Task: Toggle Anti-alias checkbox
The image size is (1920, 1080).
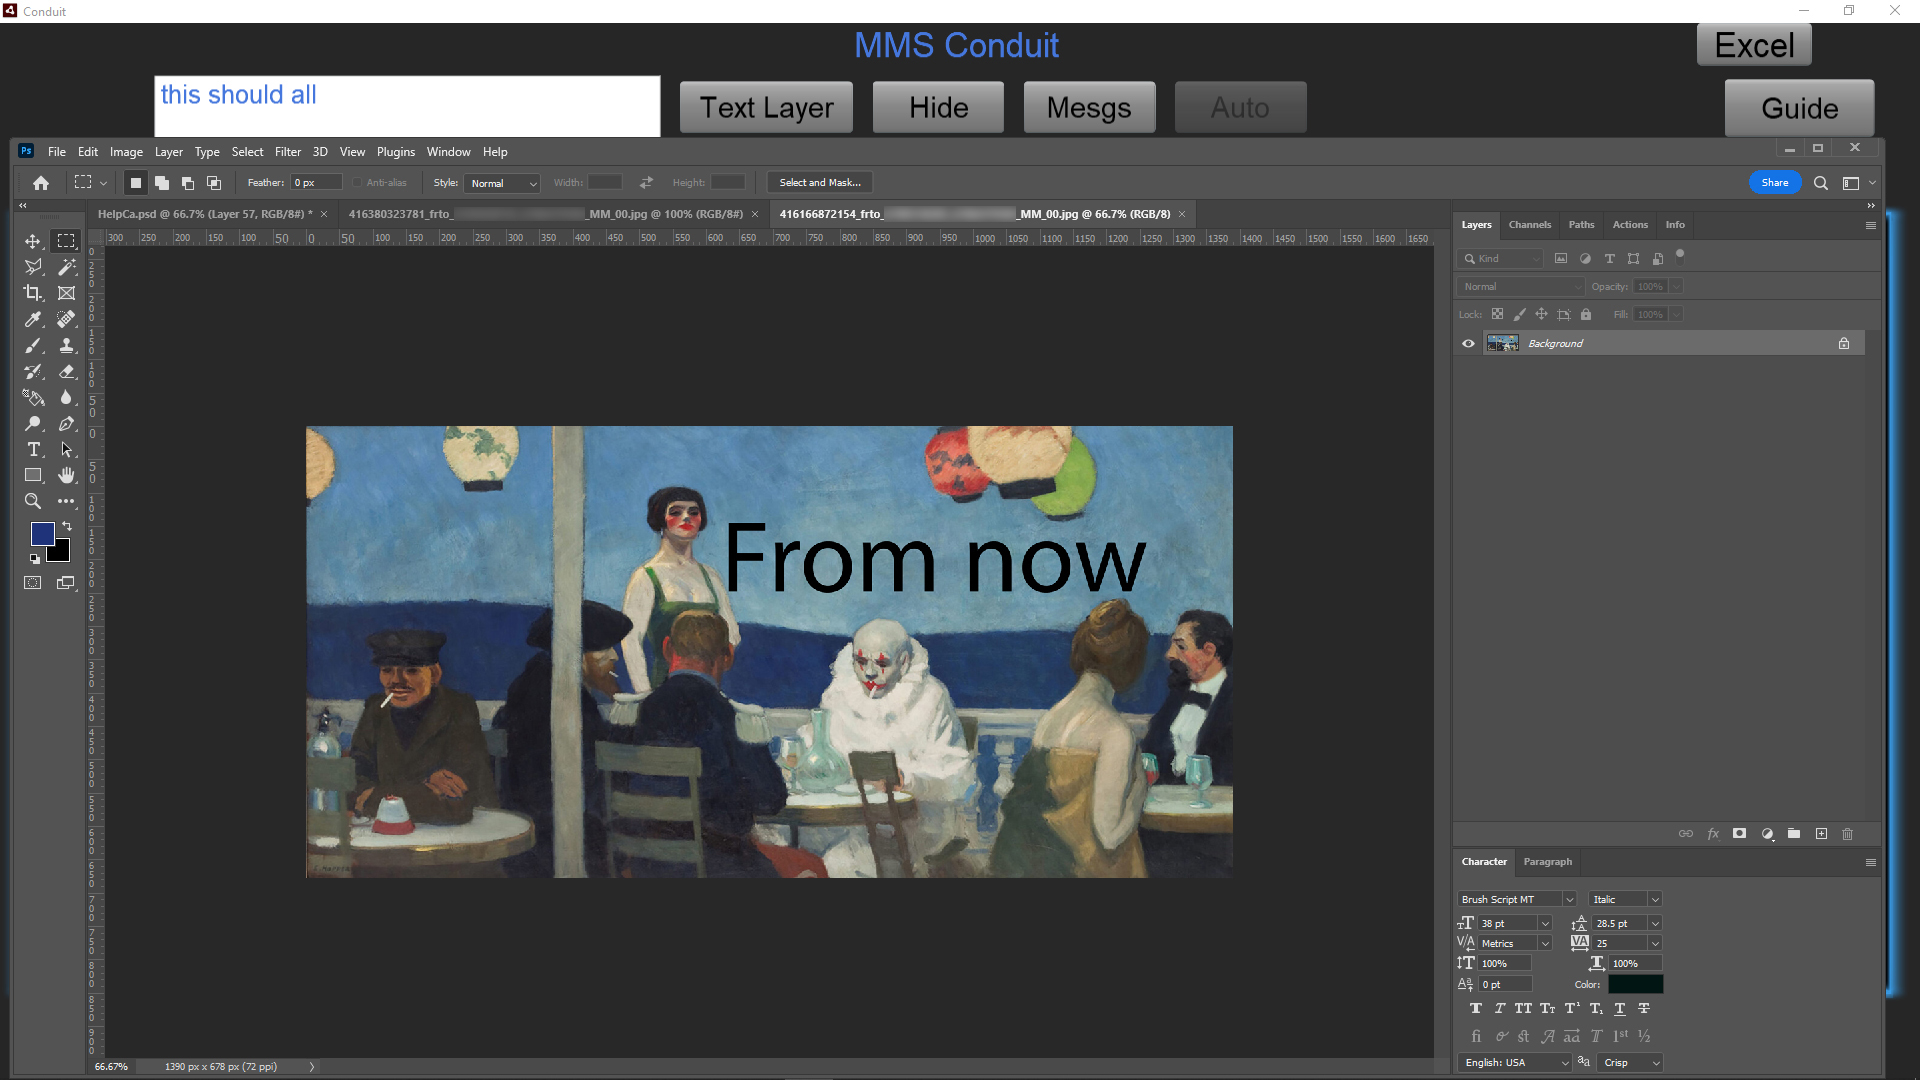Action: pos(357,183)
